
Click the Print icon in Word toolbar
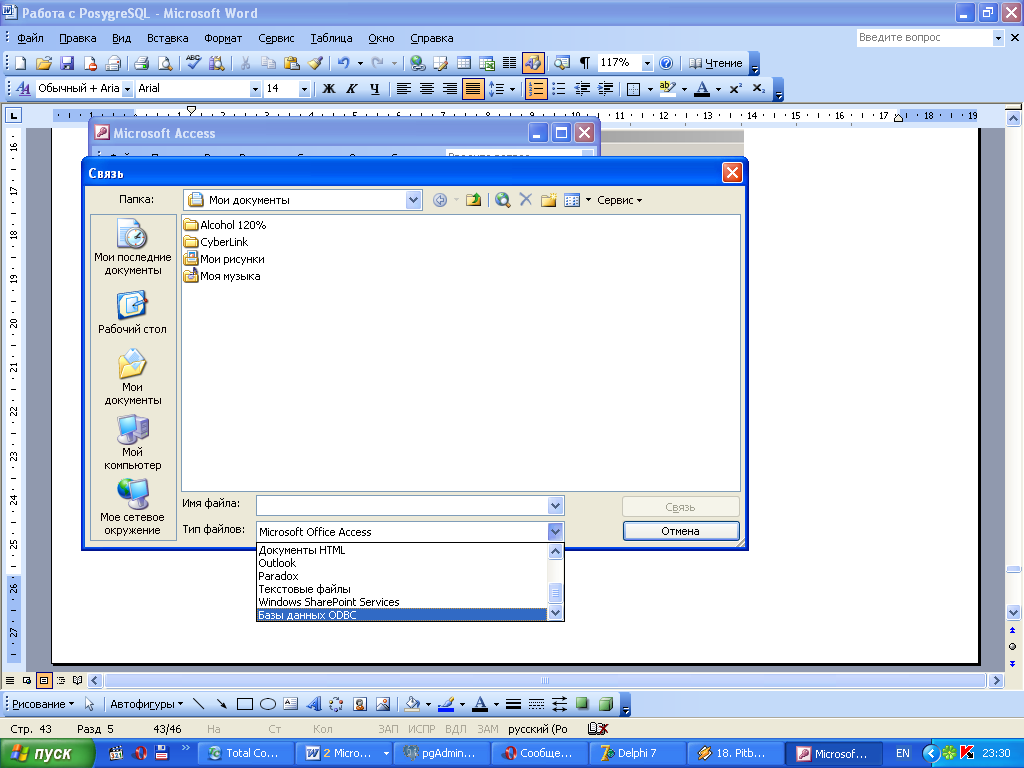(141, 63)
